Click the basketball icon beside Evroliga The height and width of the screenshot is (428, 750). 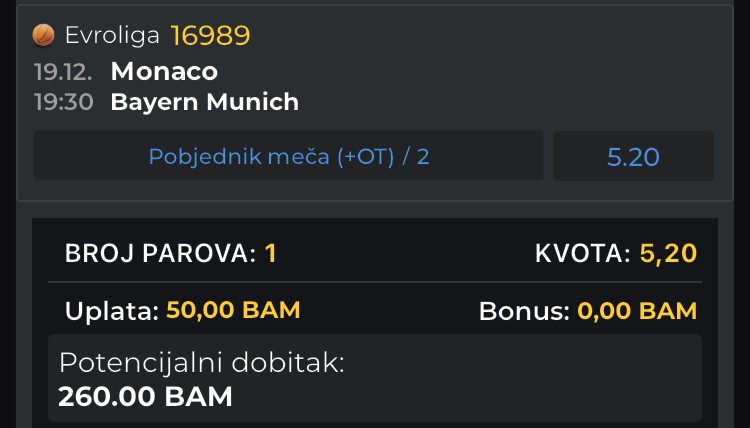click(x=44, y=36)
